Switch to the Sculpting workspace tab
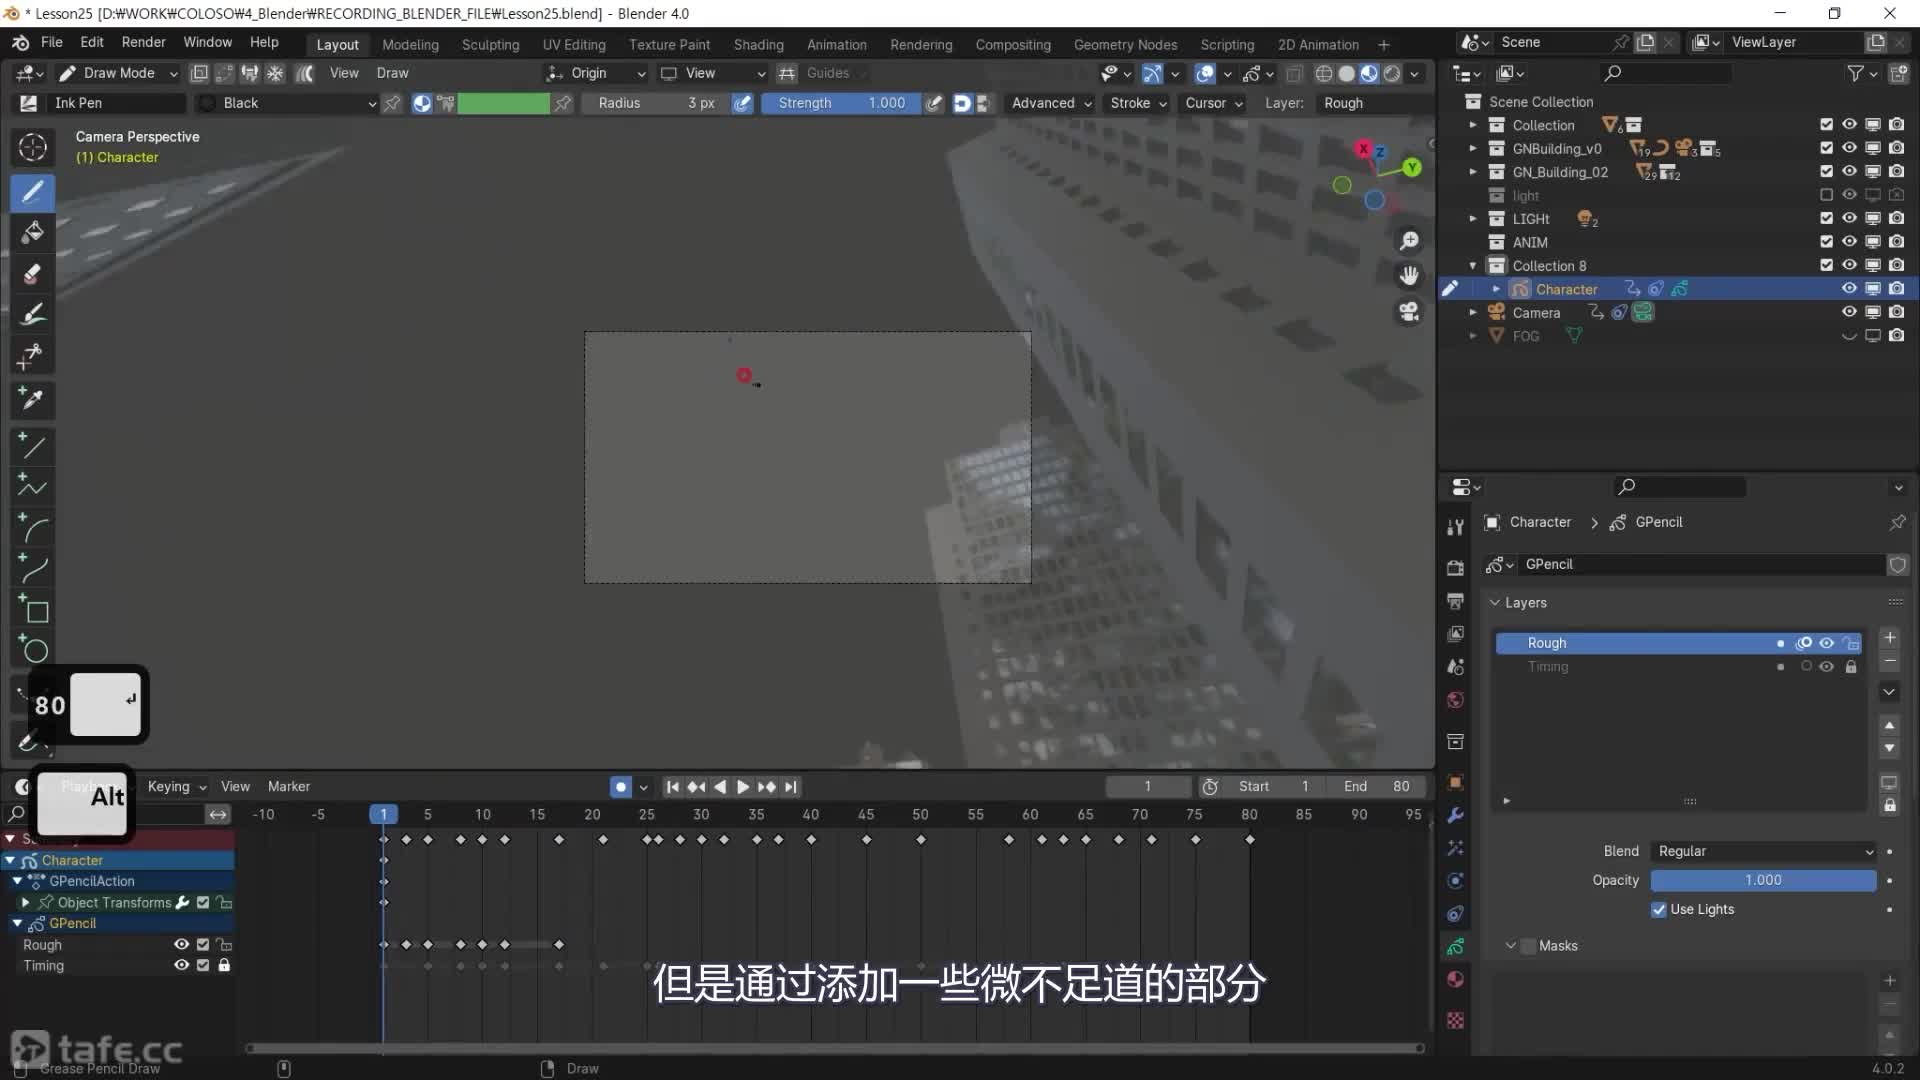The image size is (1920, 1080). point(490,45)
